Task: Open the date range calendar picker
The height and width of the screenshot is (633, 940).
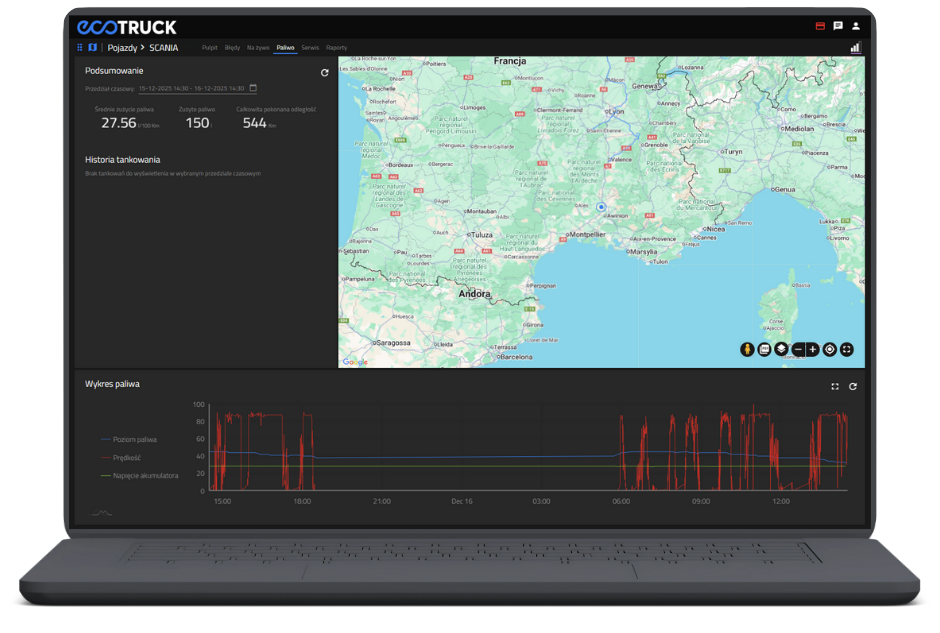Action: point(253,88)
